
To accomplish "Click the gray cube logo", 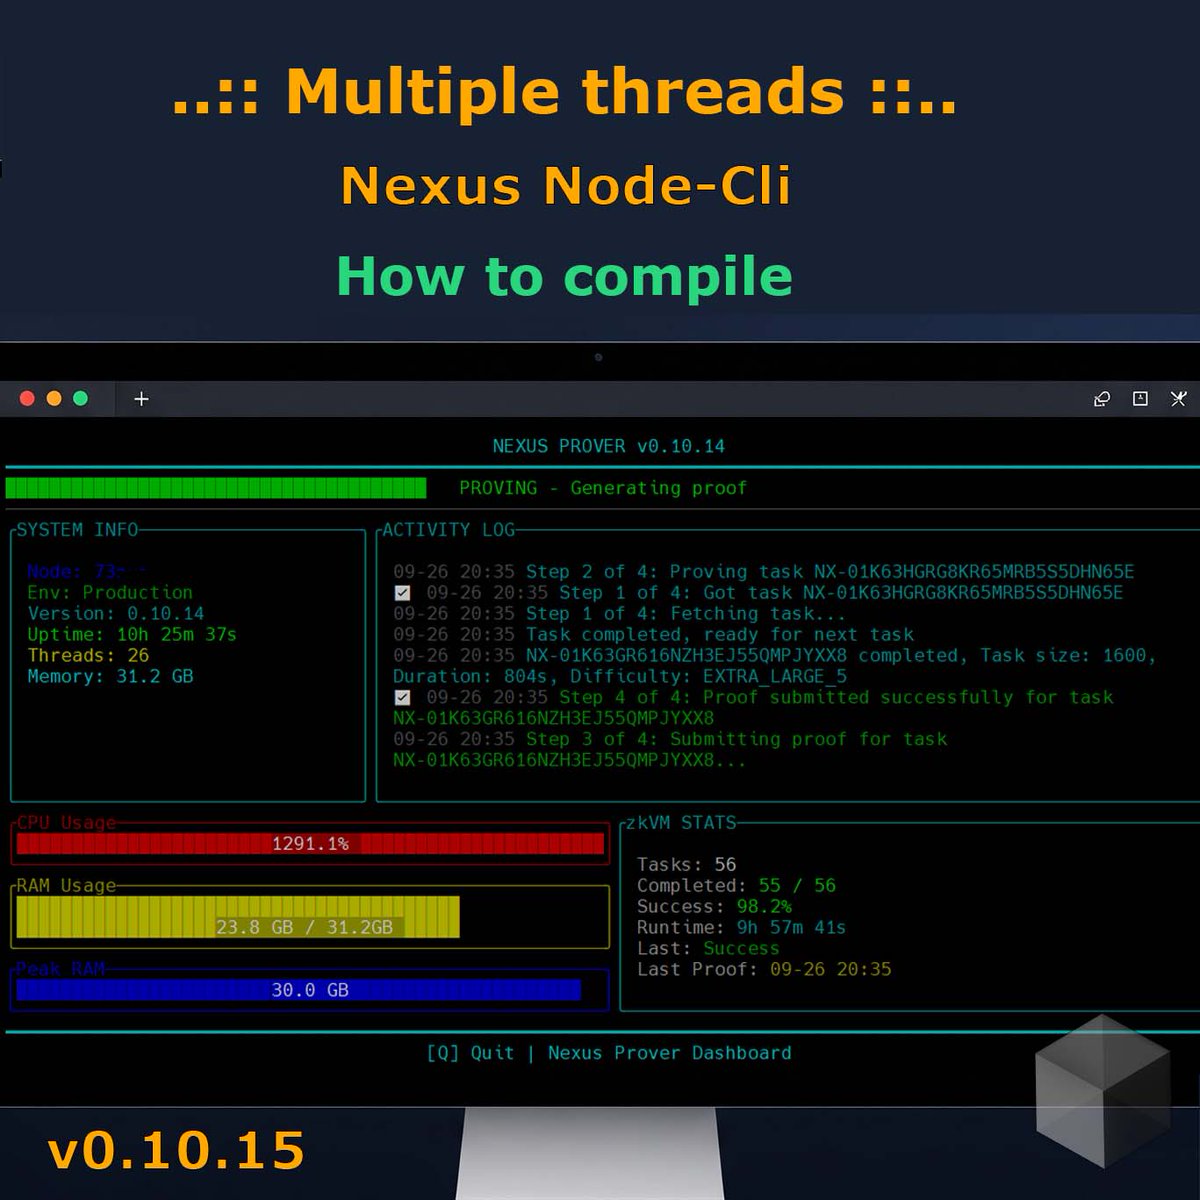I will (x=1102, y=1090).
